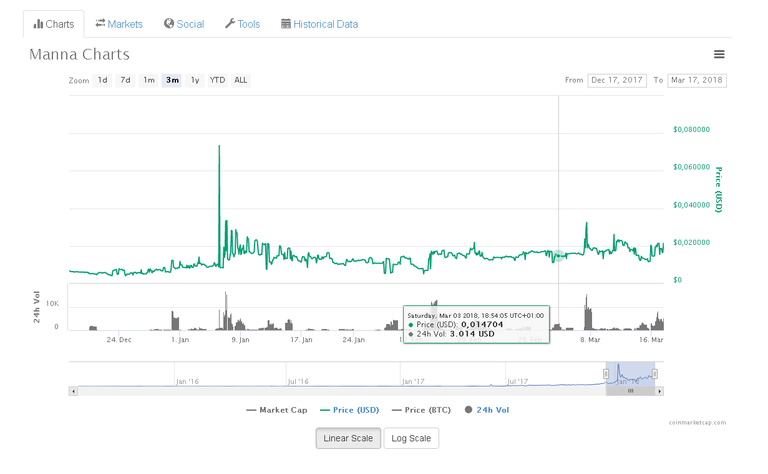This screenshot has width=768, height=474.
Task: Open the Tools tab
Action: click(242, 24)
